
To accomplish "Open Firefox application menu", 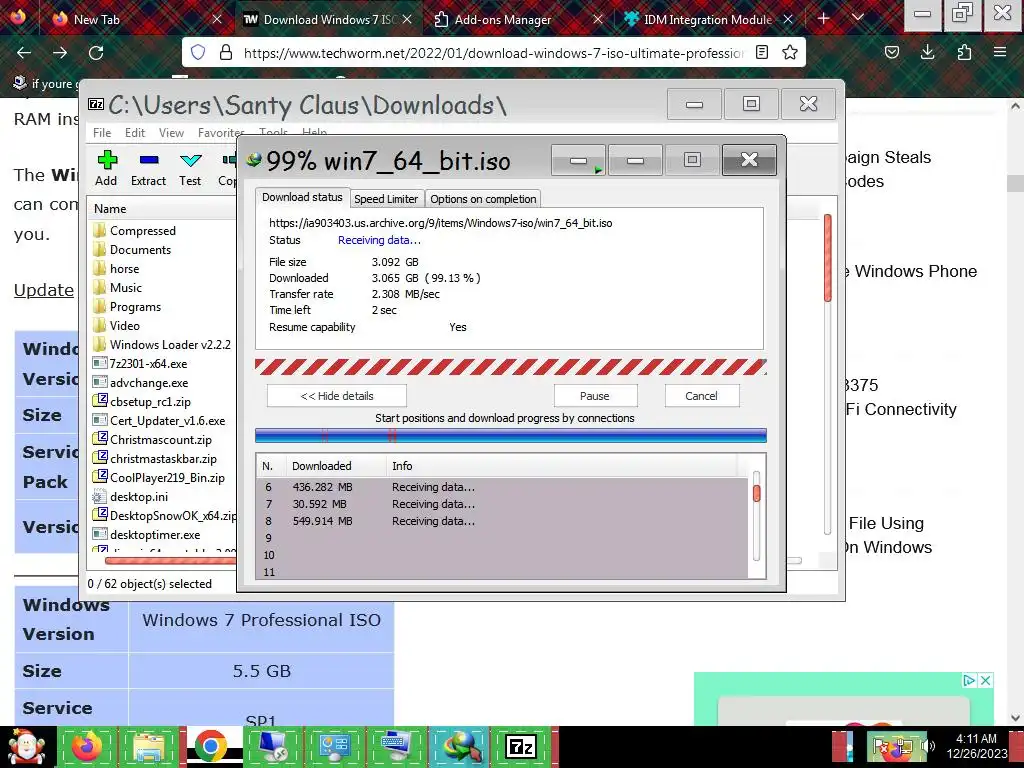I will tap(1000, 52).
